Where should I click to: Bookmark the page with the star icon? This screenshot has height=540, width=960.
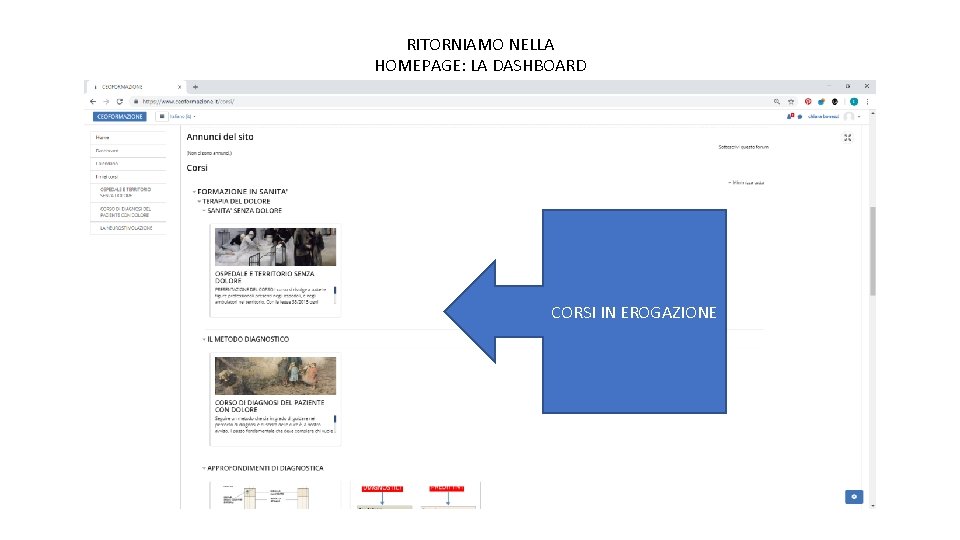[791, 102]
